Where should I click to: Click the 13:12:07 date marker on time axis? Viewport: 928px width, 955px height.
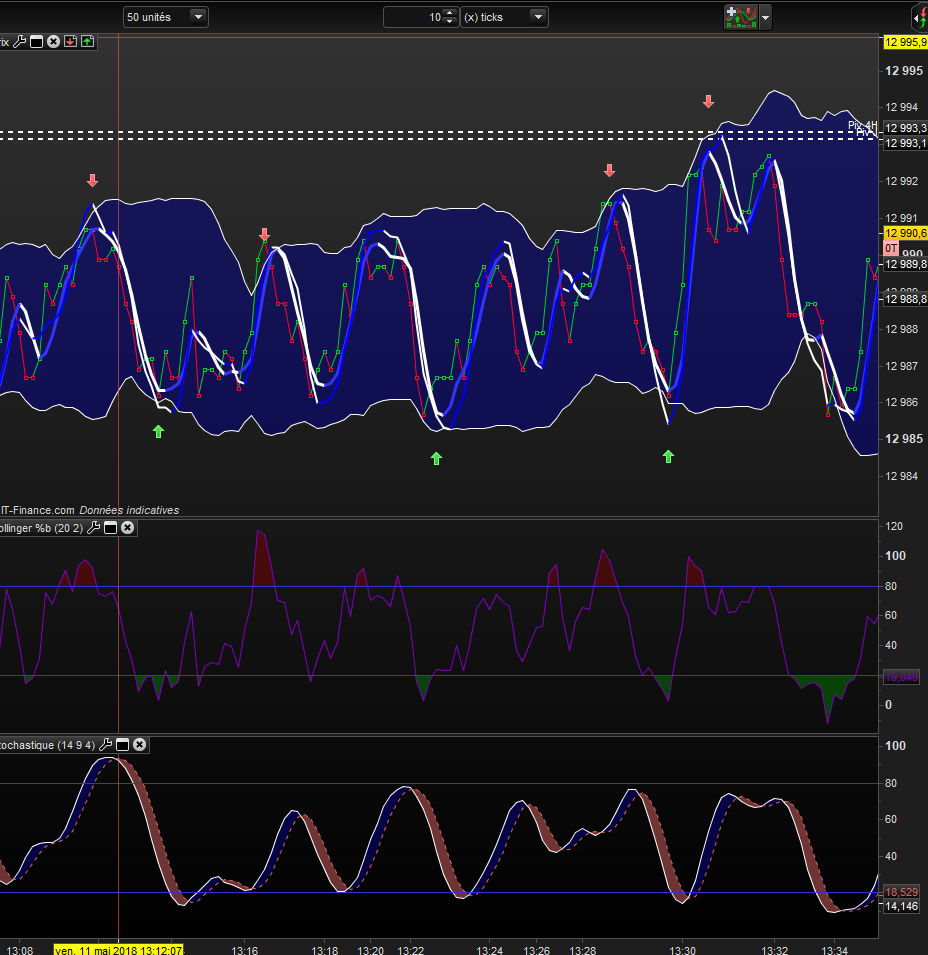[x=118, y=948]
